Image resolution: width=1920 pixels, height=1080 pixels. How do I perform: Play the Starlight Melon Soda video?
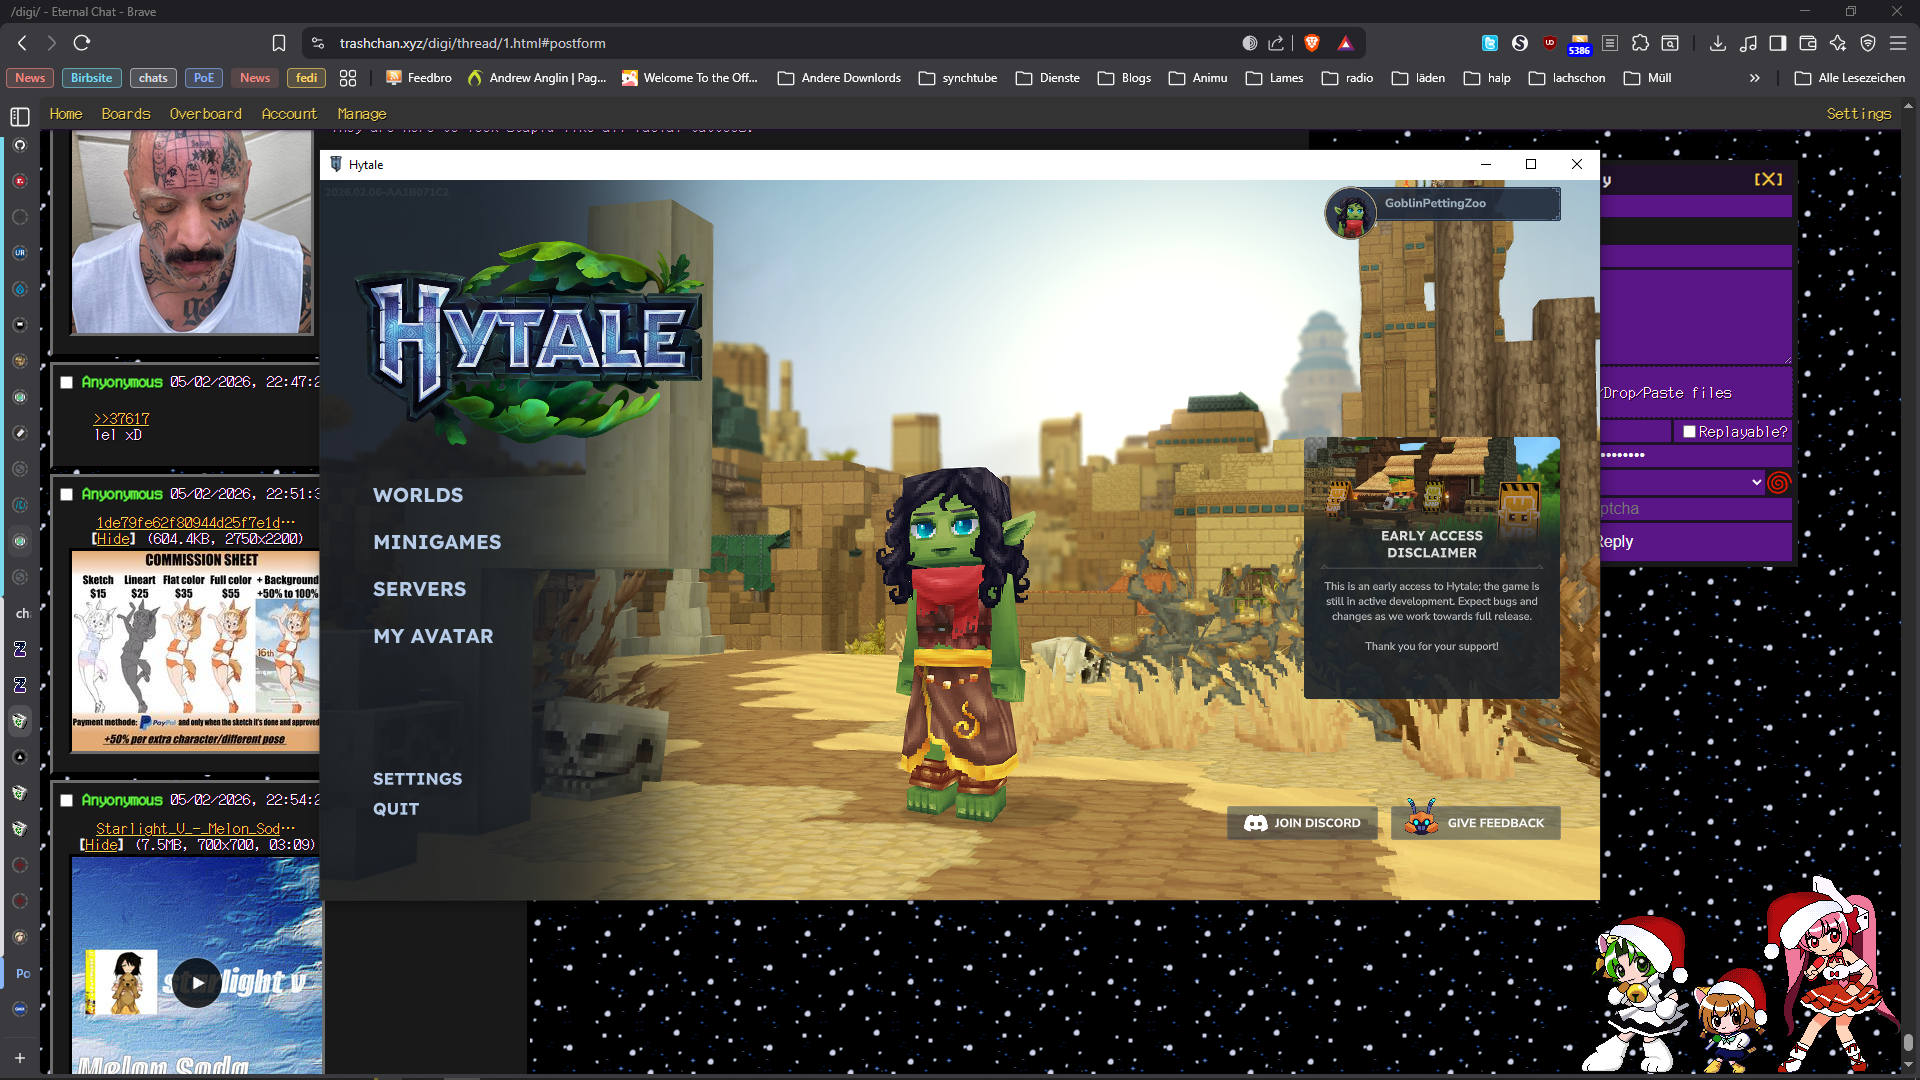click(197, 983)
